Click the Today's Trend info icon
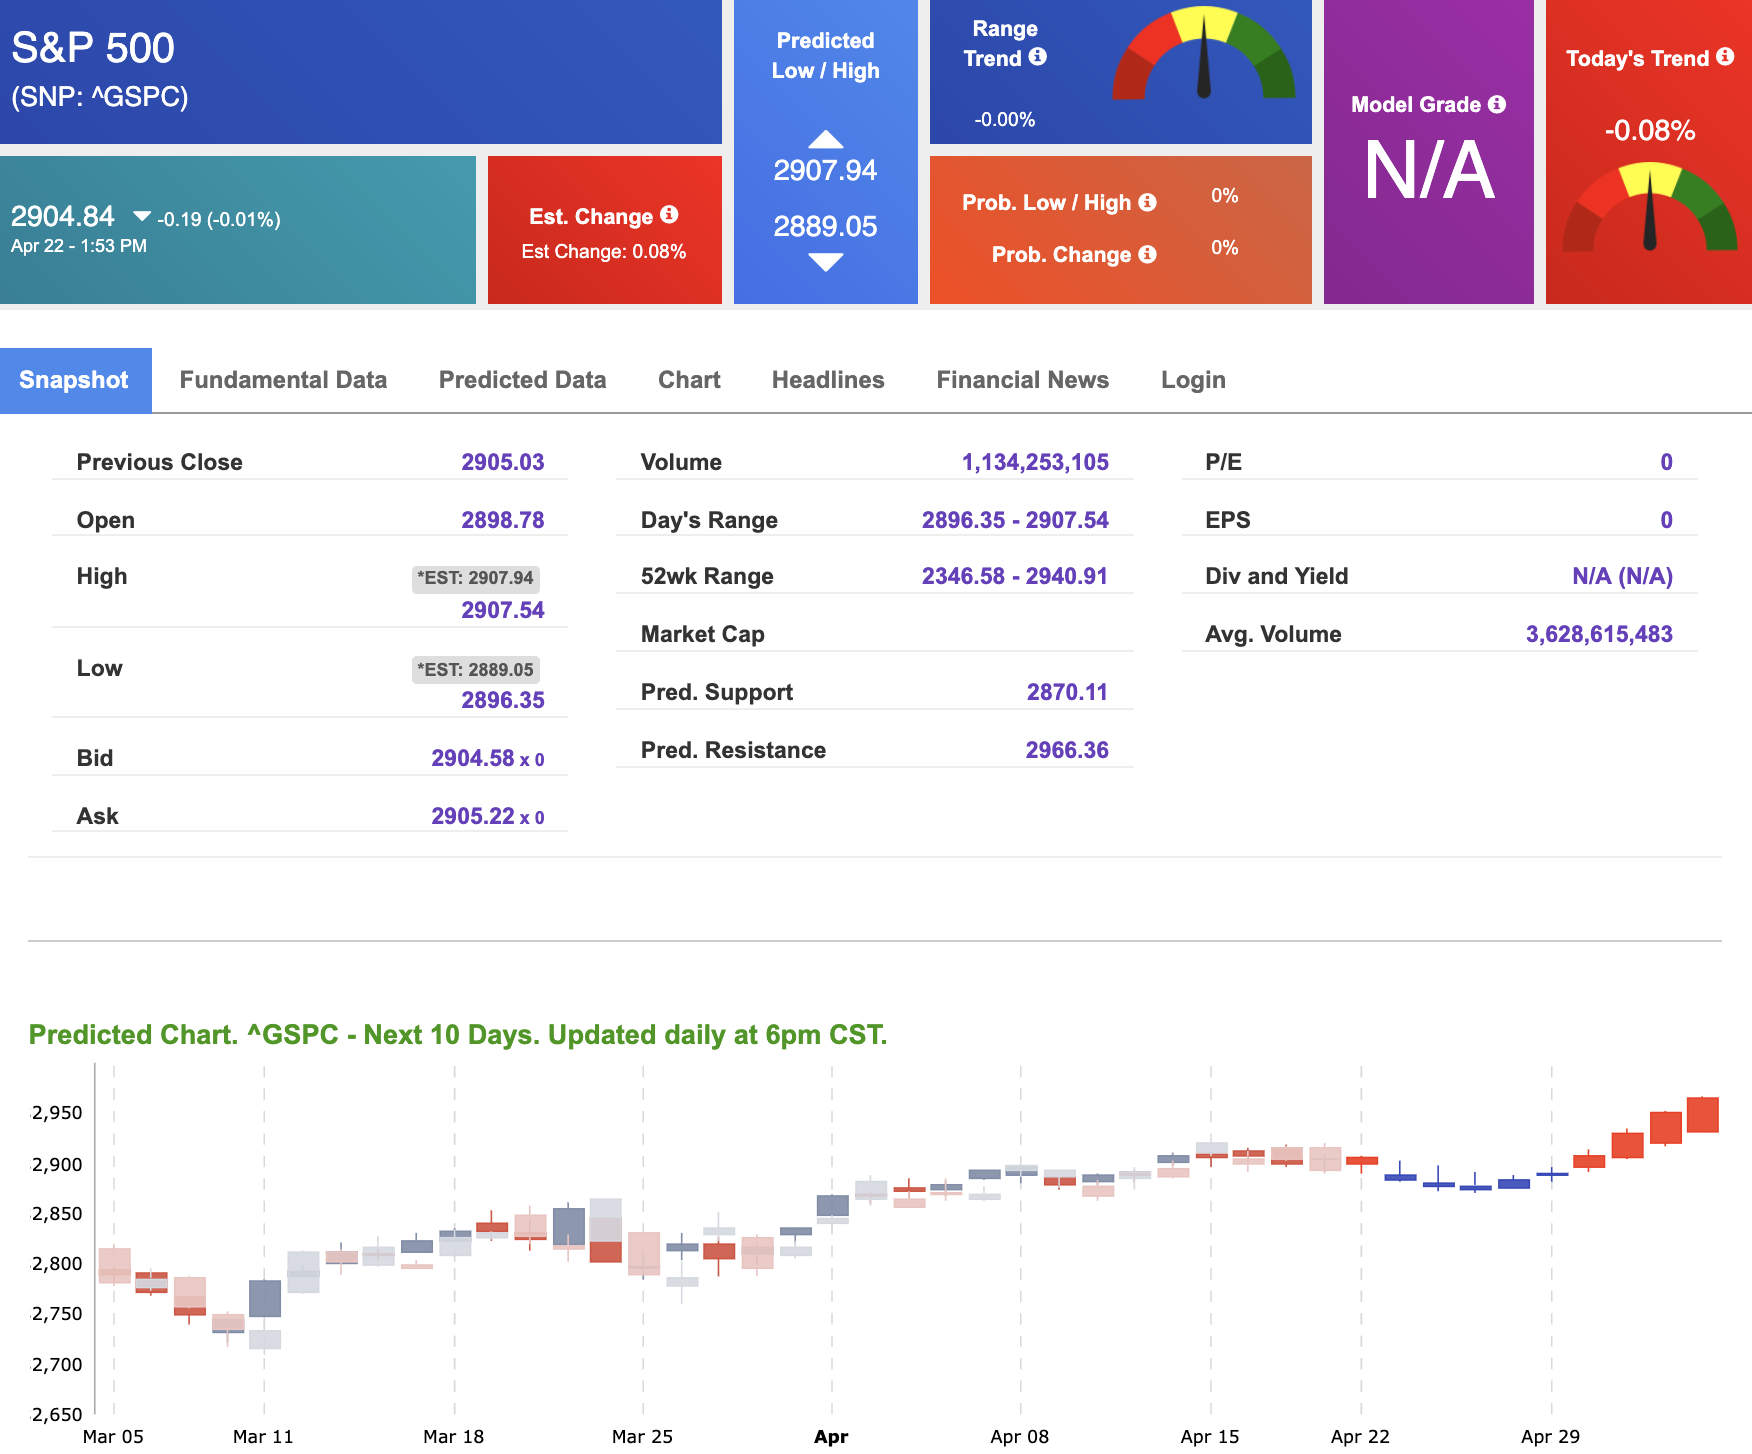The width and height of the screenshot is (1752, 1454). (x=1725, y=56)
